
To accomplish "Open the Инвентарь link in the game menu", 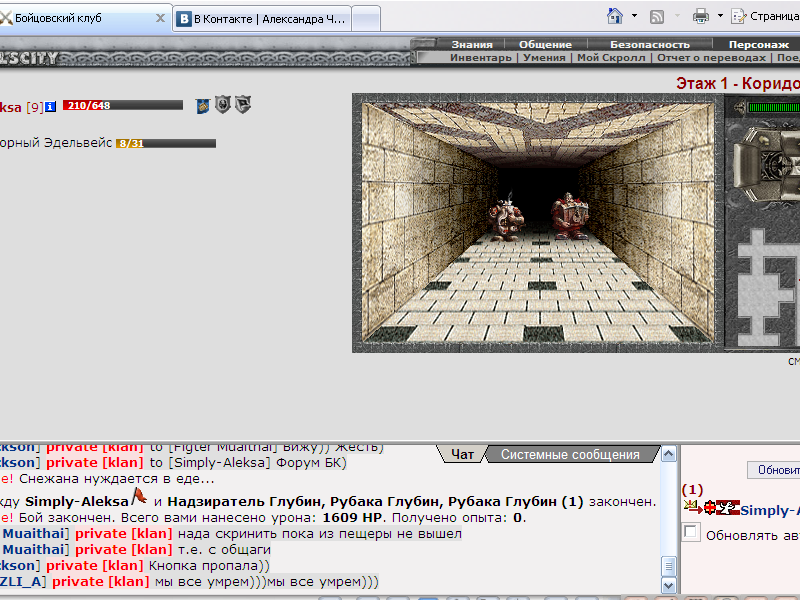I will pos(481,58).
